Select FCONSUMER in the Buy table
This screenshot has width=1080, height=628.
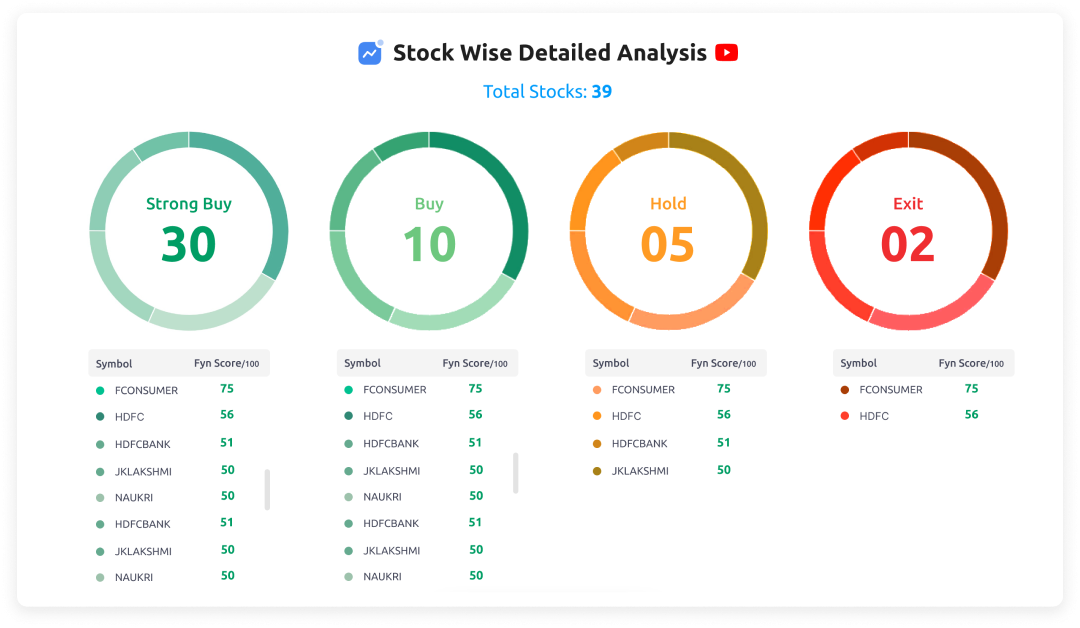[395, 390]
